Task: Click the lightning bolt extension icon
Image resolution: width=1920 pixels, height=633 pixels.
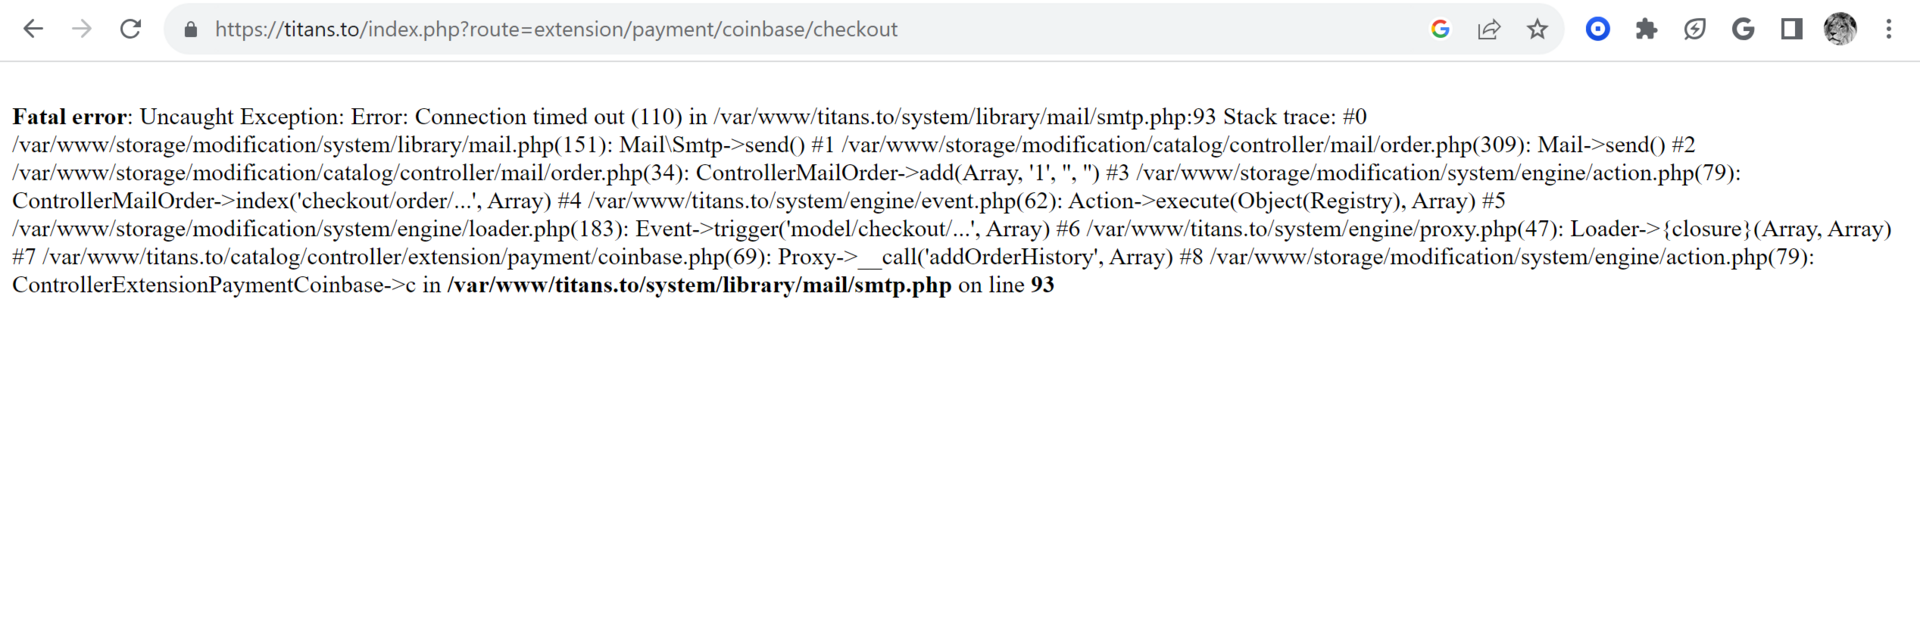Action: 1694,29
